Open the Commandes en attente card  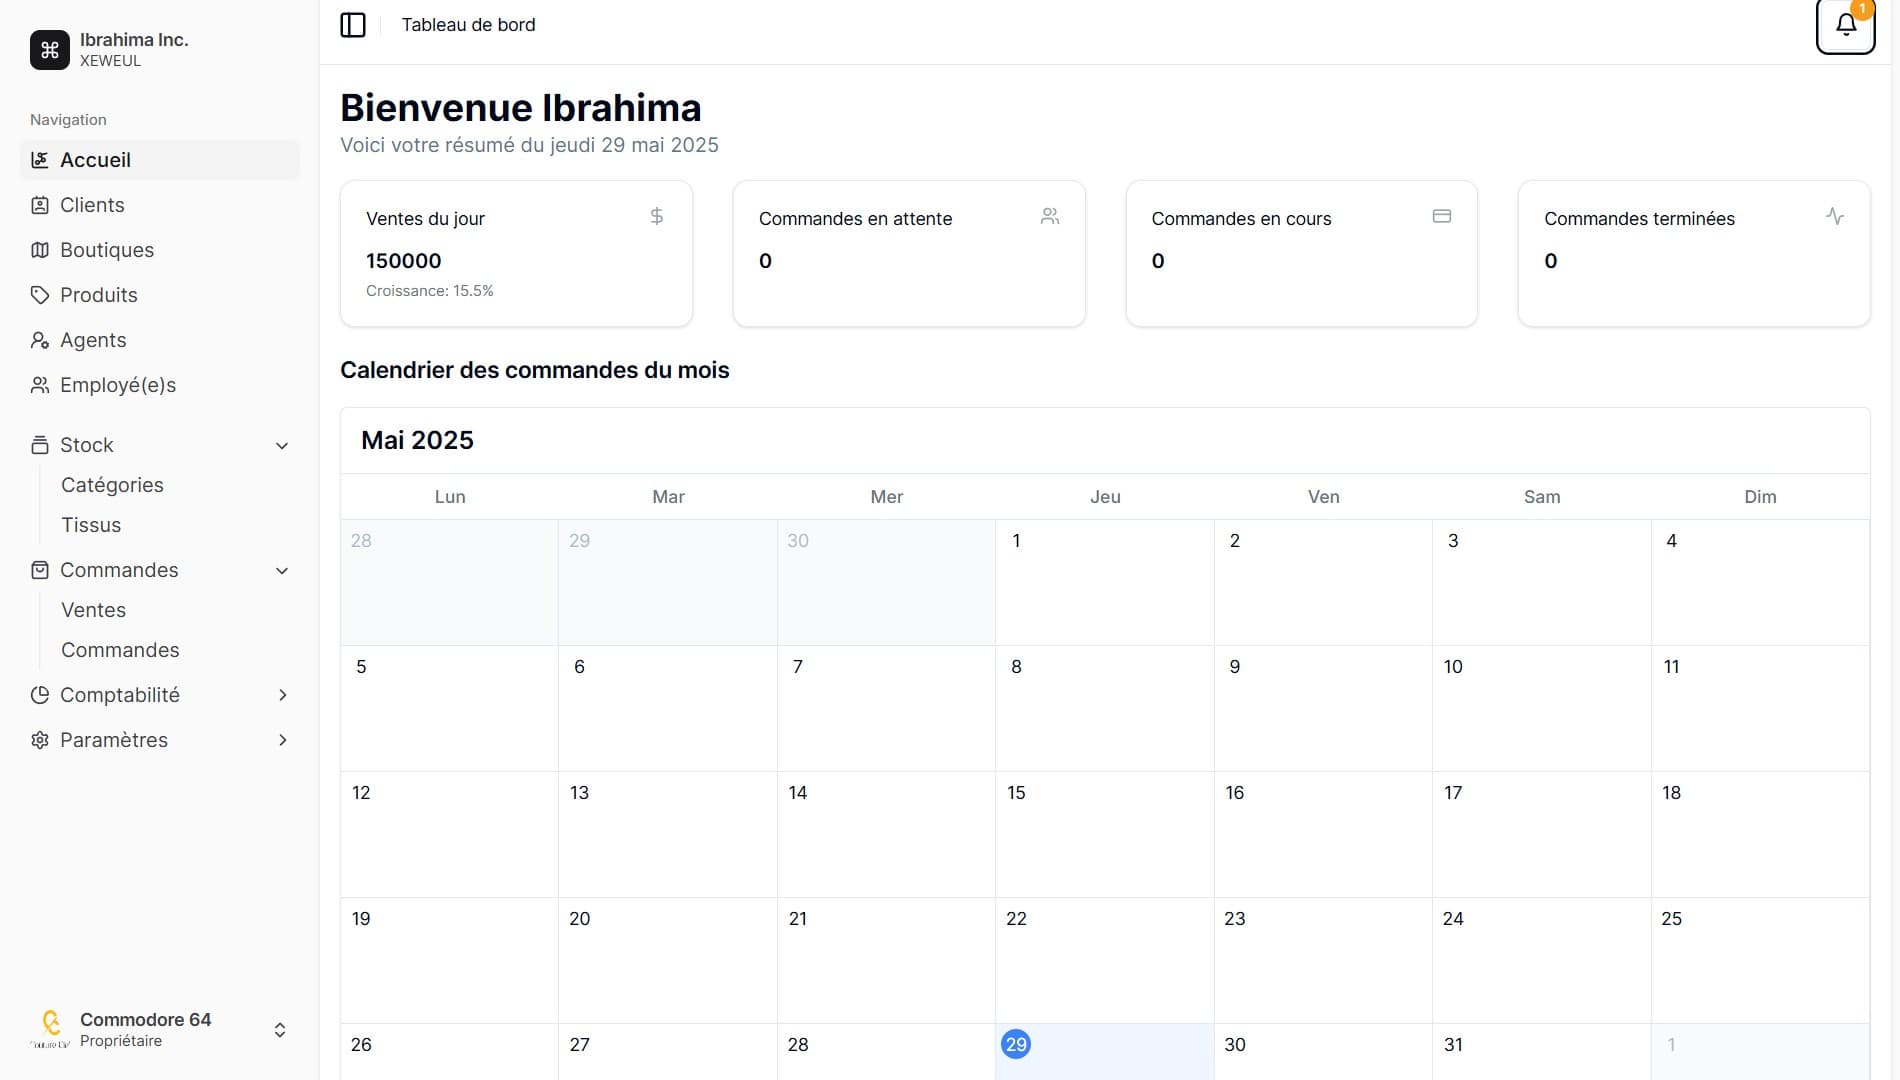tap(909, 253)
